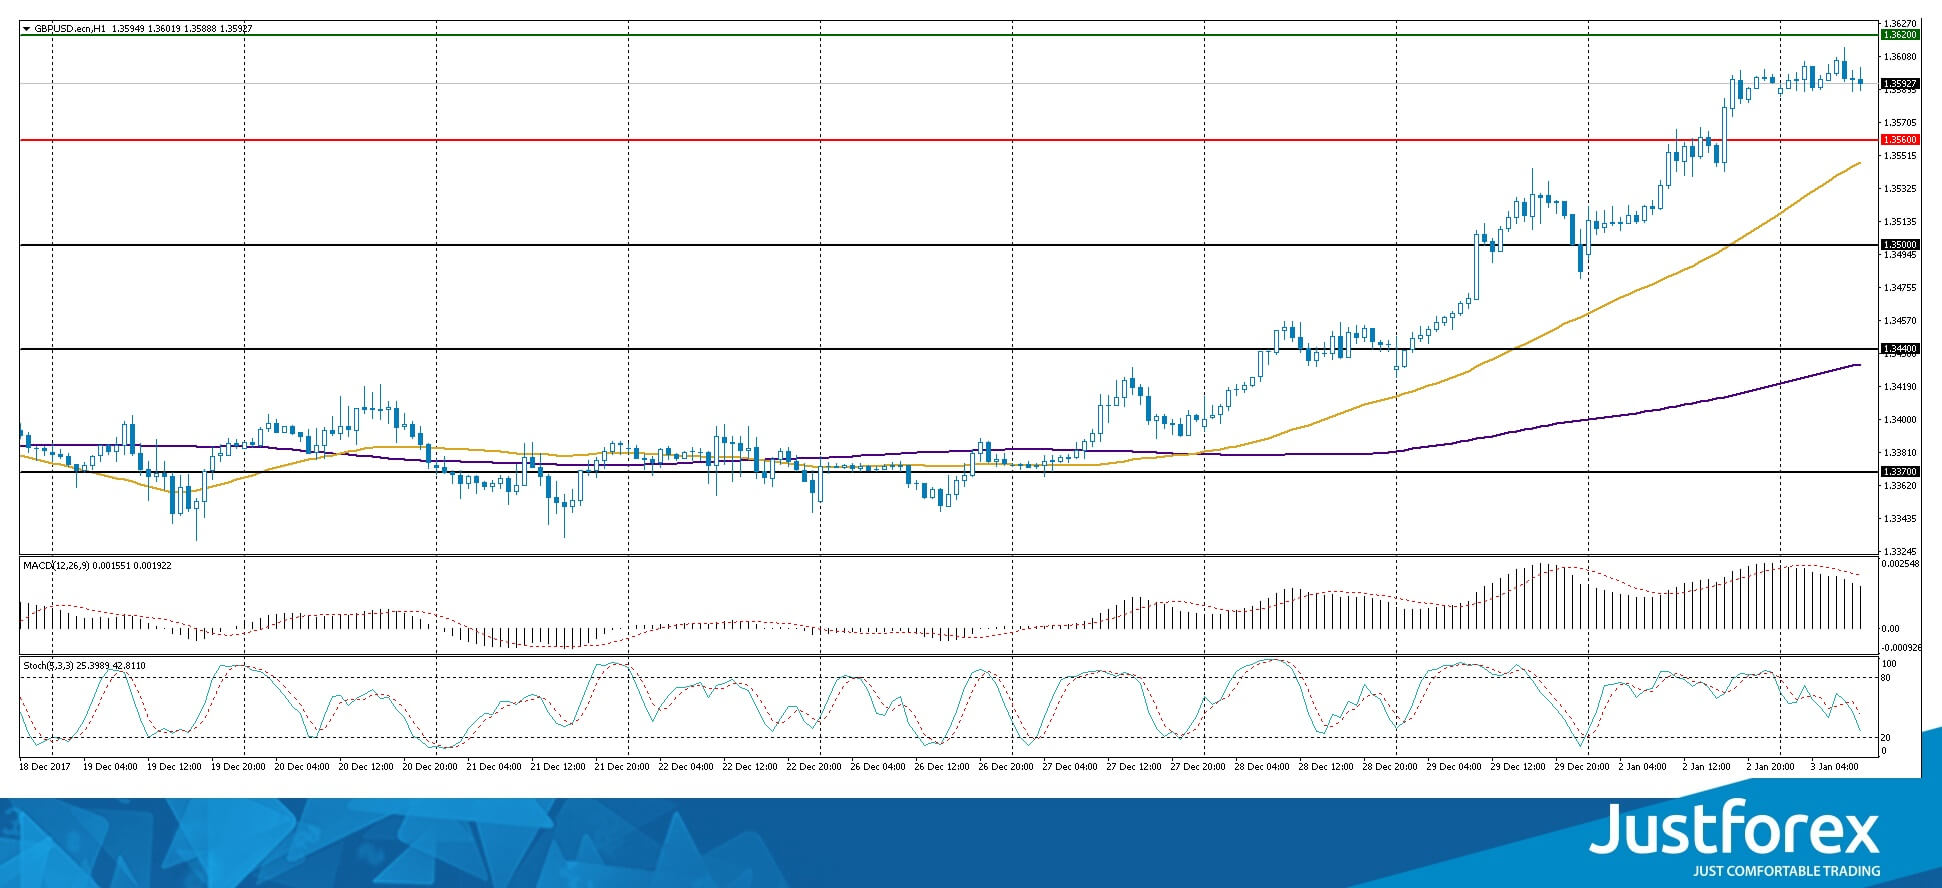Click the MACD scale value 0.002548
The height and width of the screenshot is (888, 1942).
1902,565
